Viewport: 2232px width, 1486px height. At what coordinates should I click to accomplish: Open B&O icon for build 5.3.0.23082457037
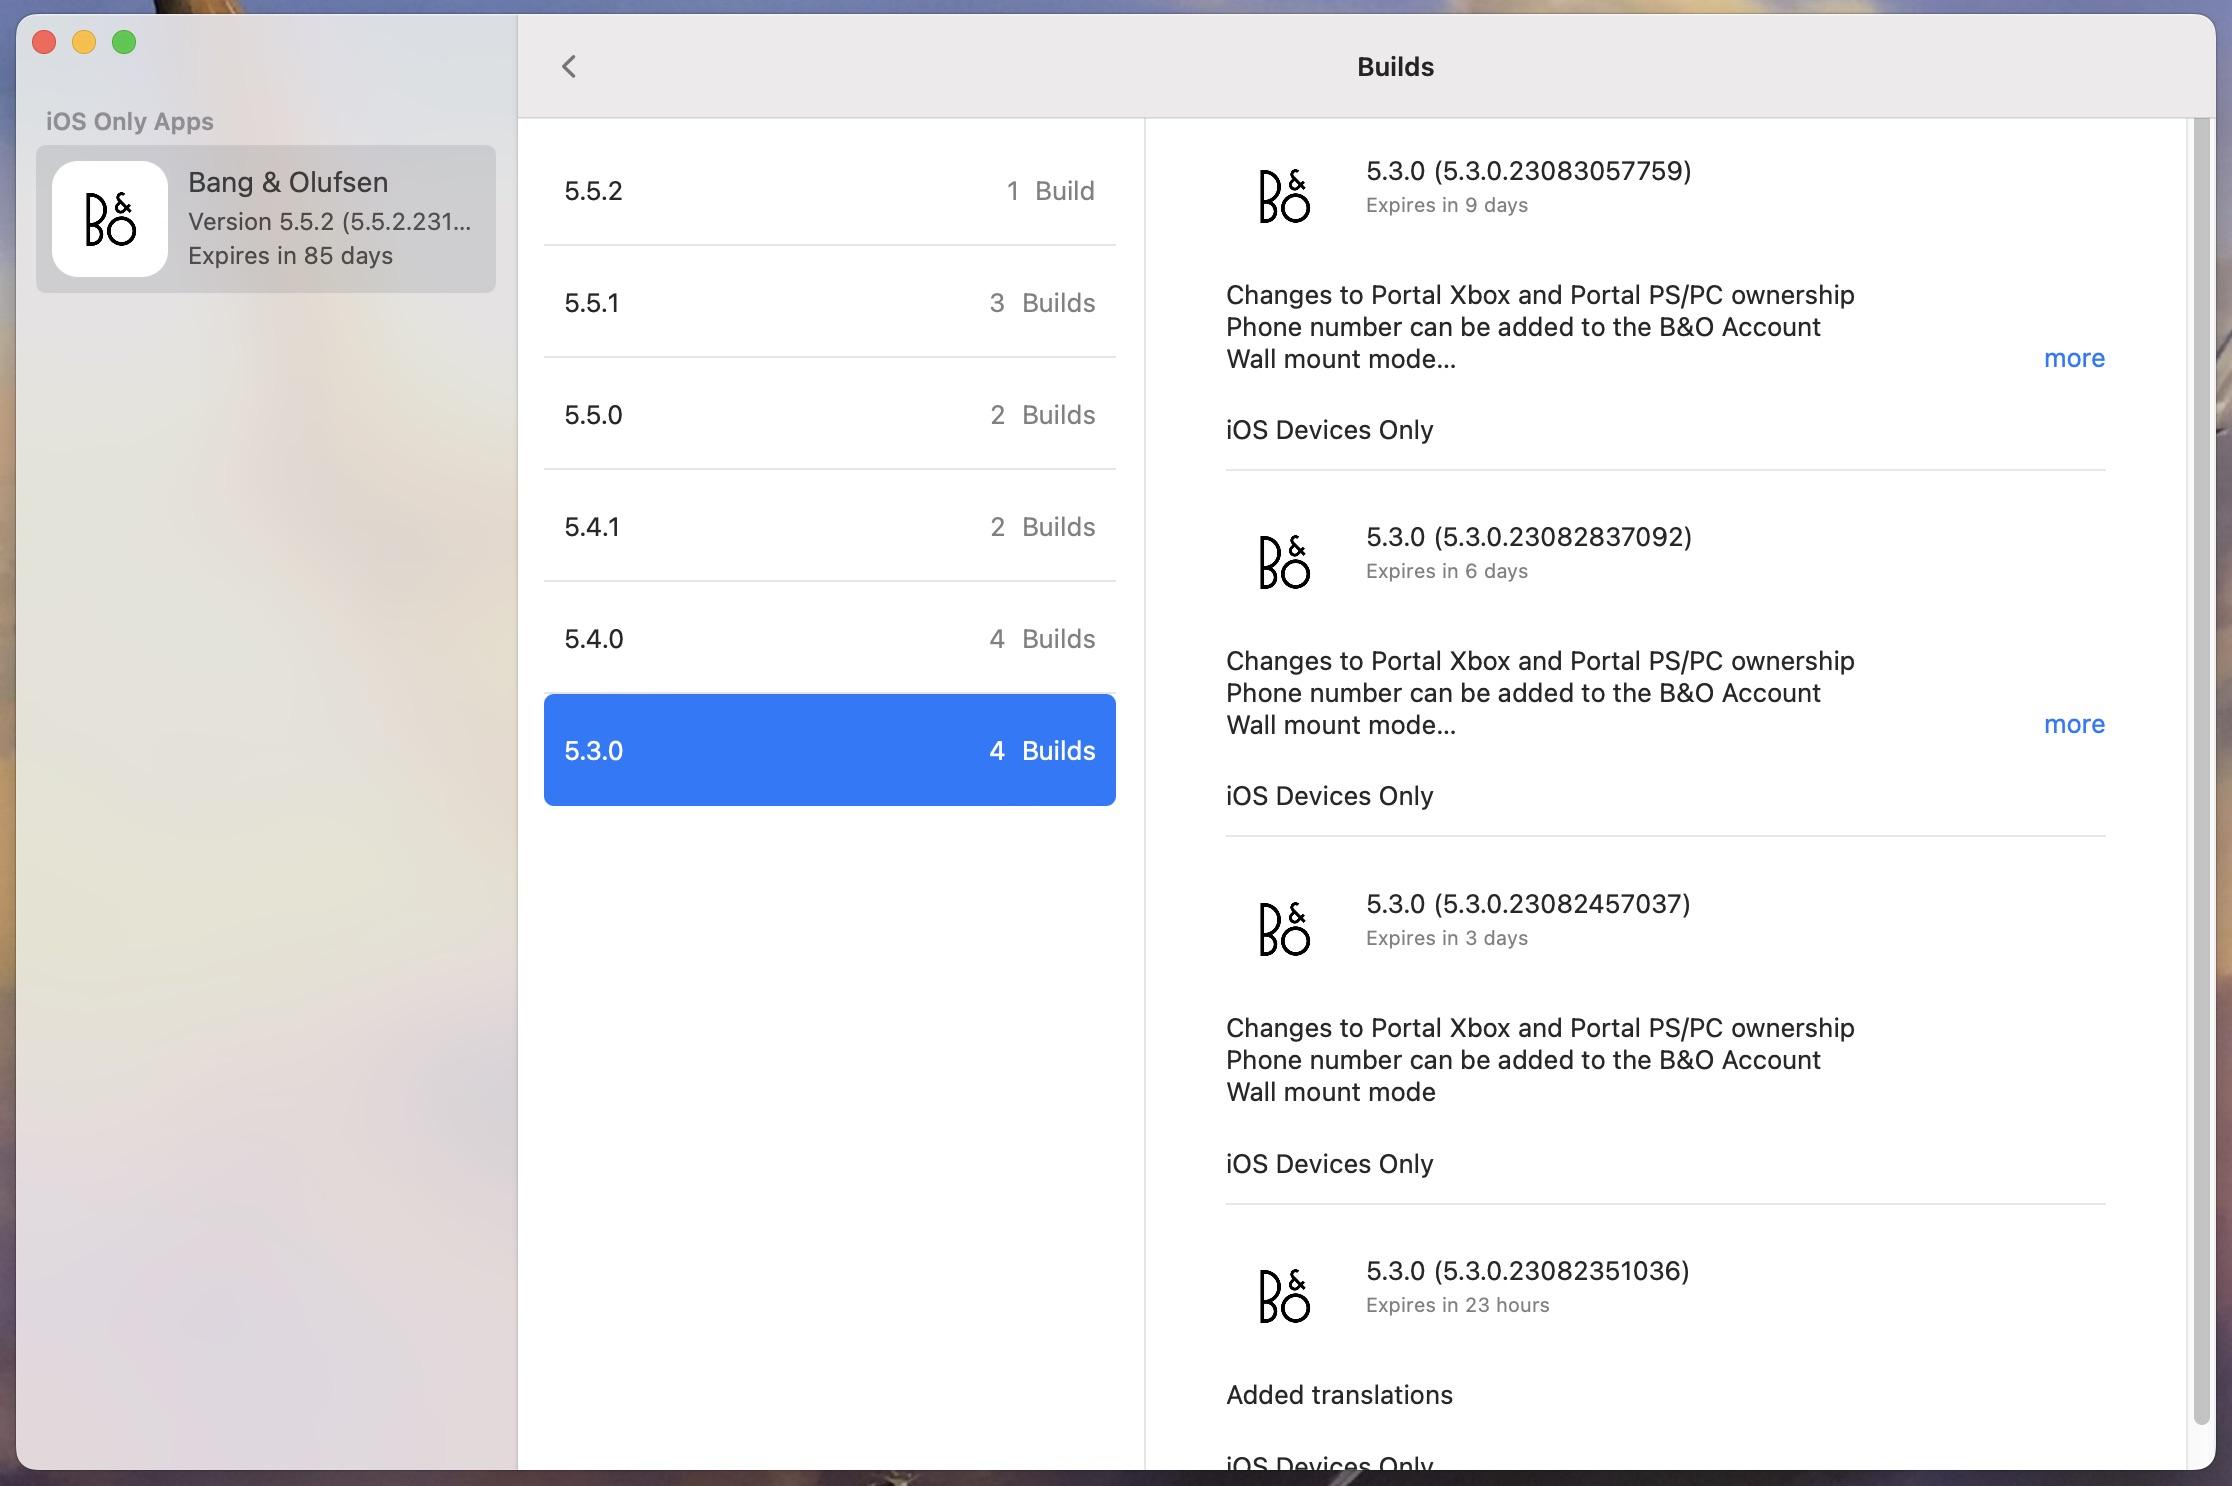1284,929
